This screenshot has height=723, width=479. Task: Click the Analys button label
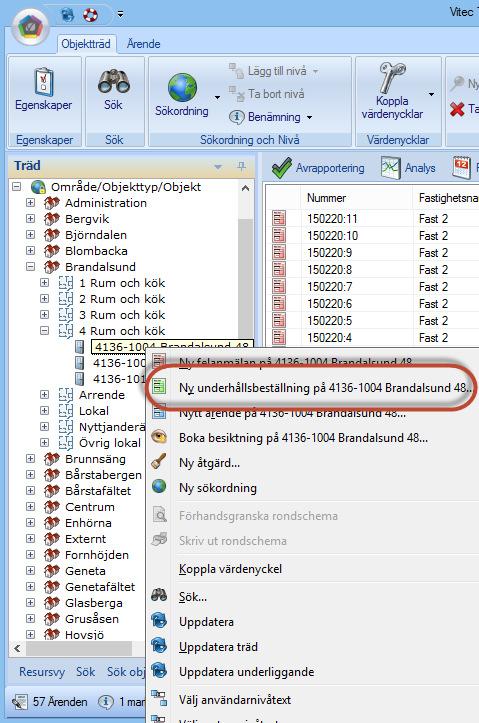[x=420, y=168]
